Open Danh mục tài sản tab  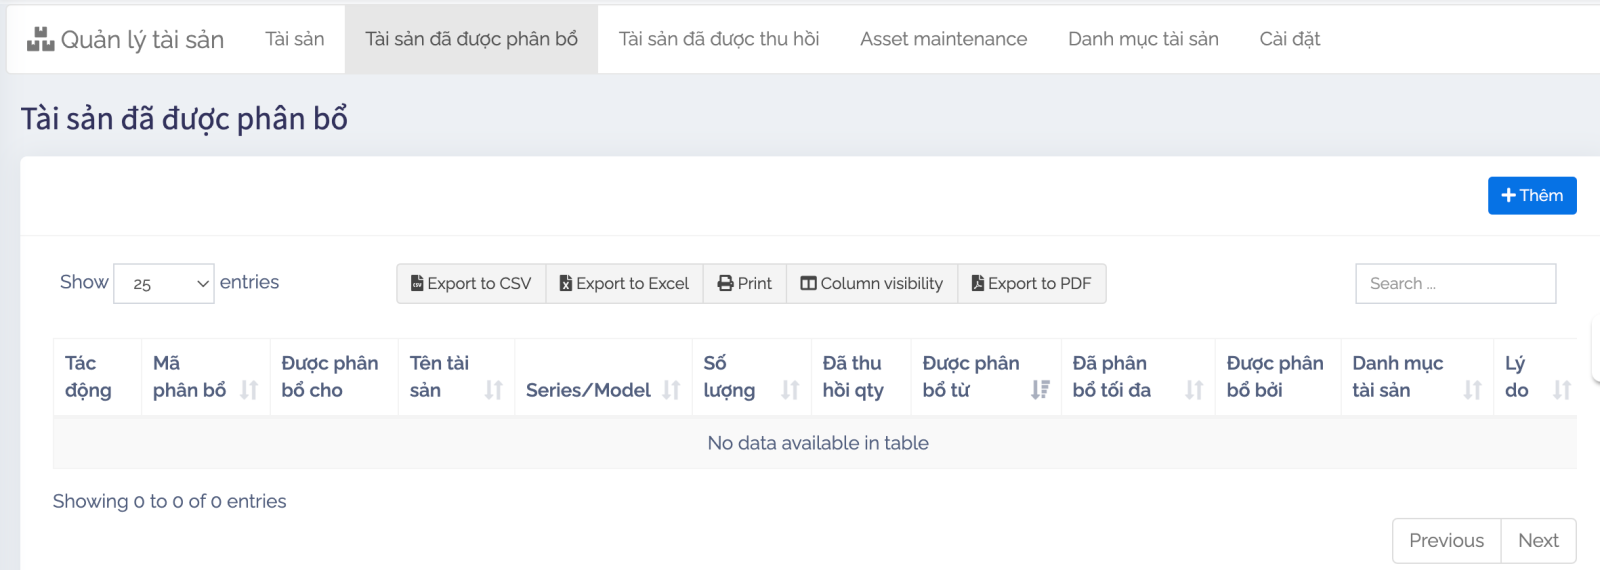(x=1143, y=39)
